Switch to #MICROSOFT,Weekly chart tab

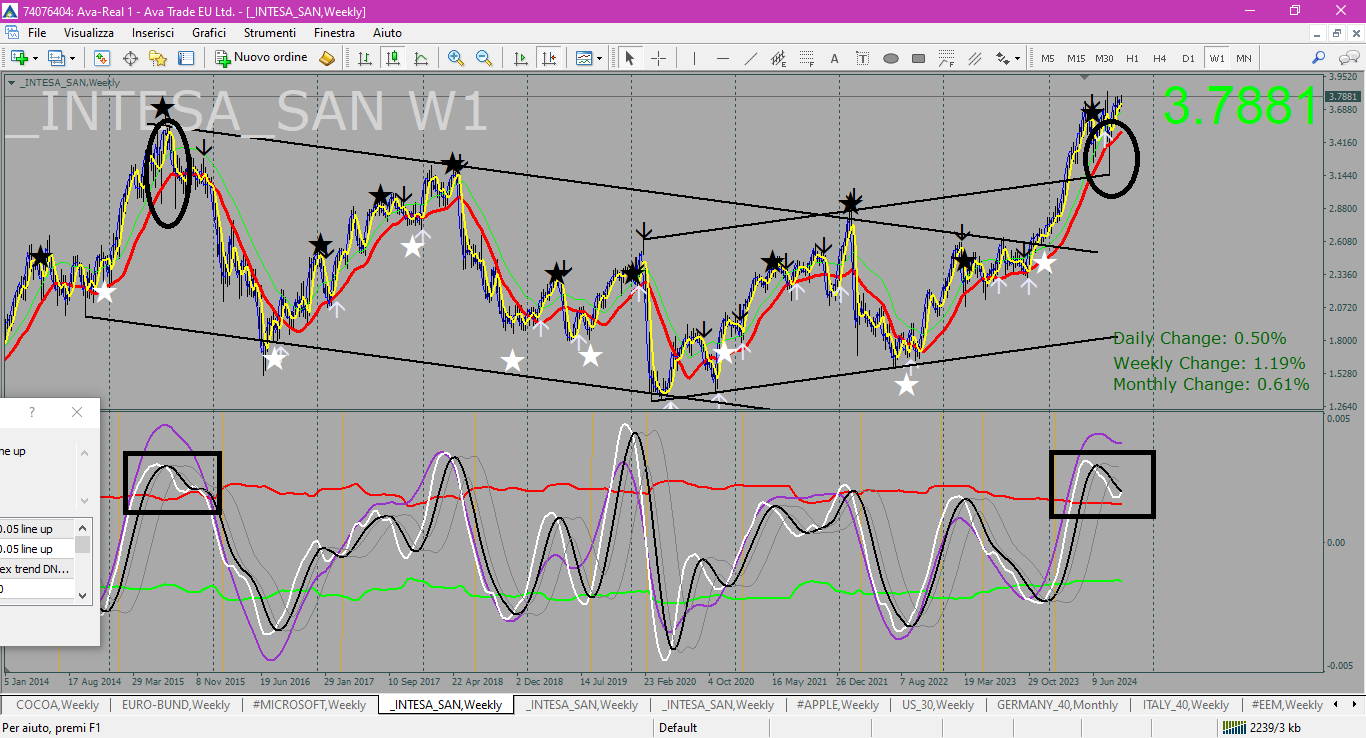(309, 705)
